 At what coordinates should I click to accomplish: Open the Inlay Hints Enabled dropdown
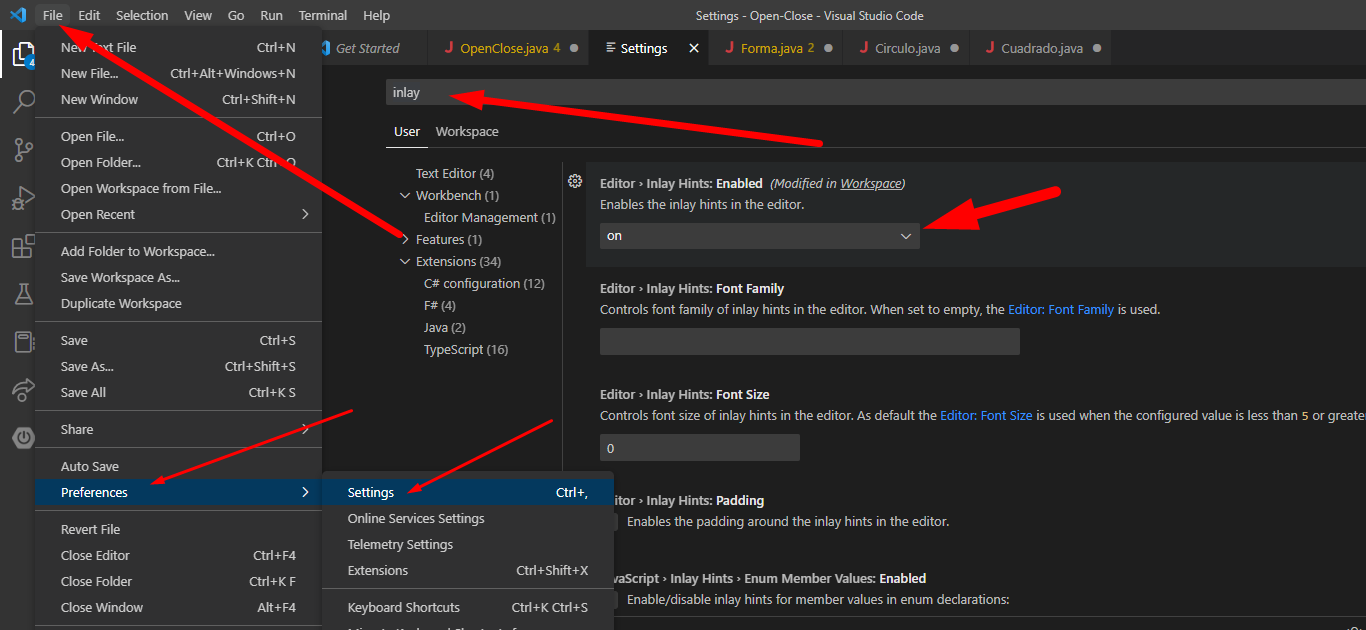pos(759,236)
